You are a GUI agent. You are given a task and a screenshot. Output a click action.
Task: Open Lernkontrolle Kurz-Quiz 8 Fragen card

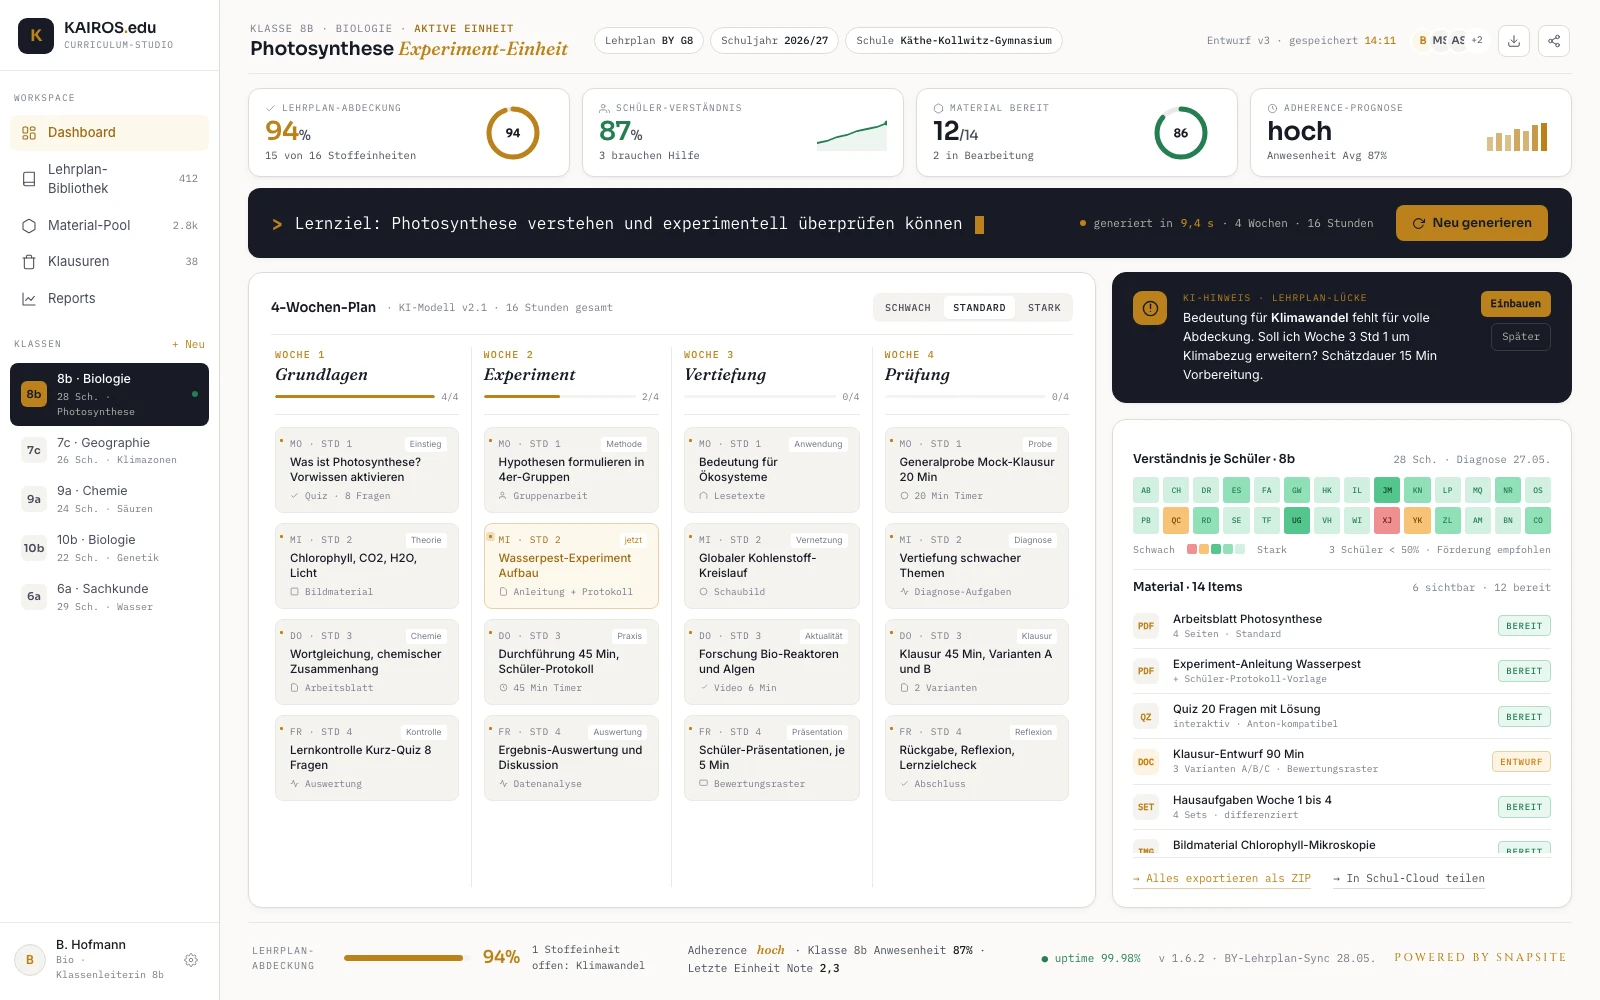[x=367, y=758]
